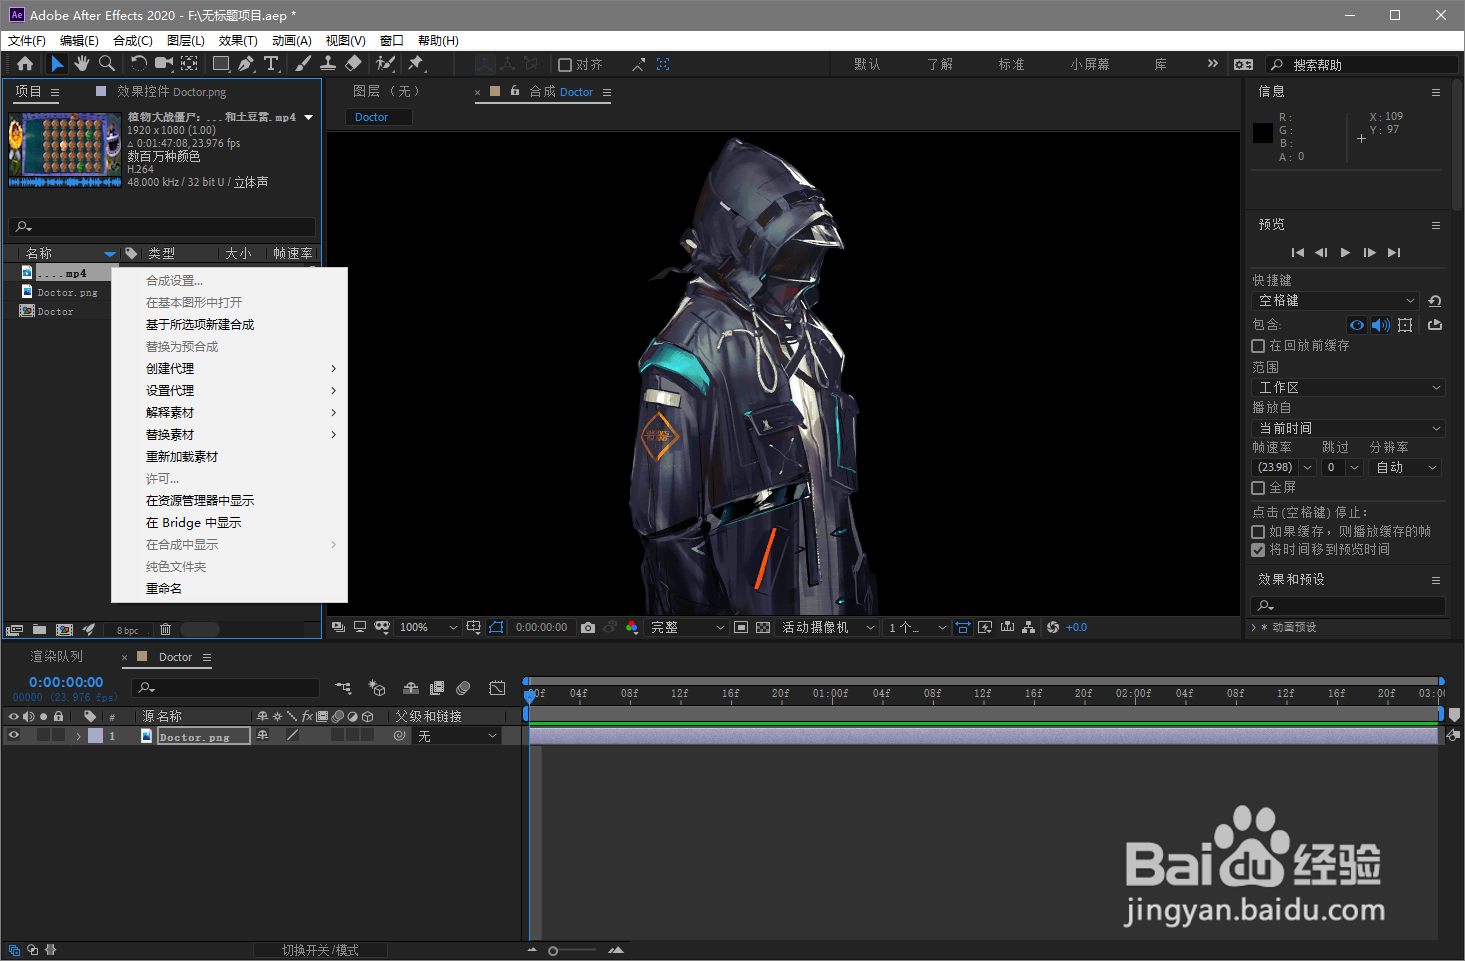Open the 完整 resolution dropdown
The image size is (1465, 961).
(x=687, y=628)
